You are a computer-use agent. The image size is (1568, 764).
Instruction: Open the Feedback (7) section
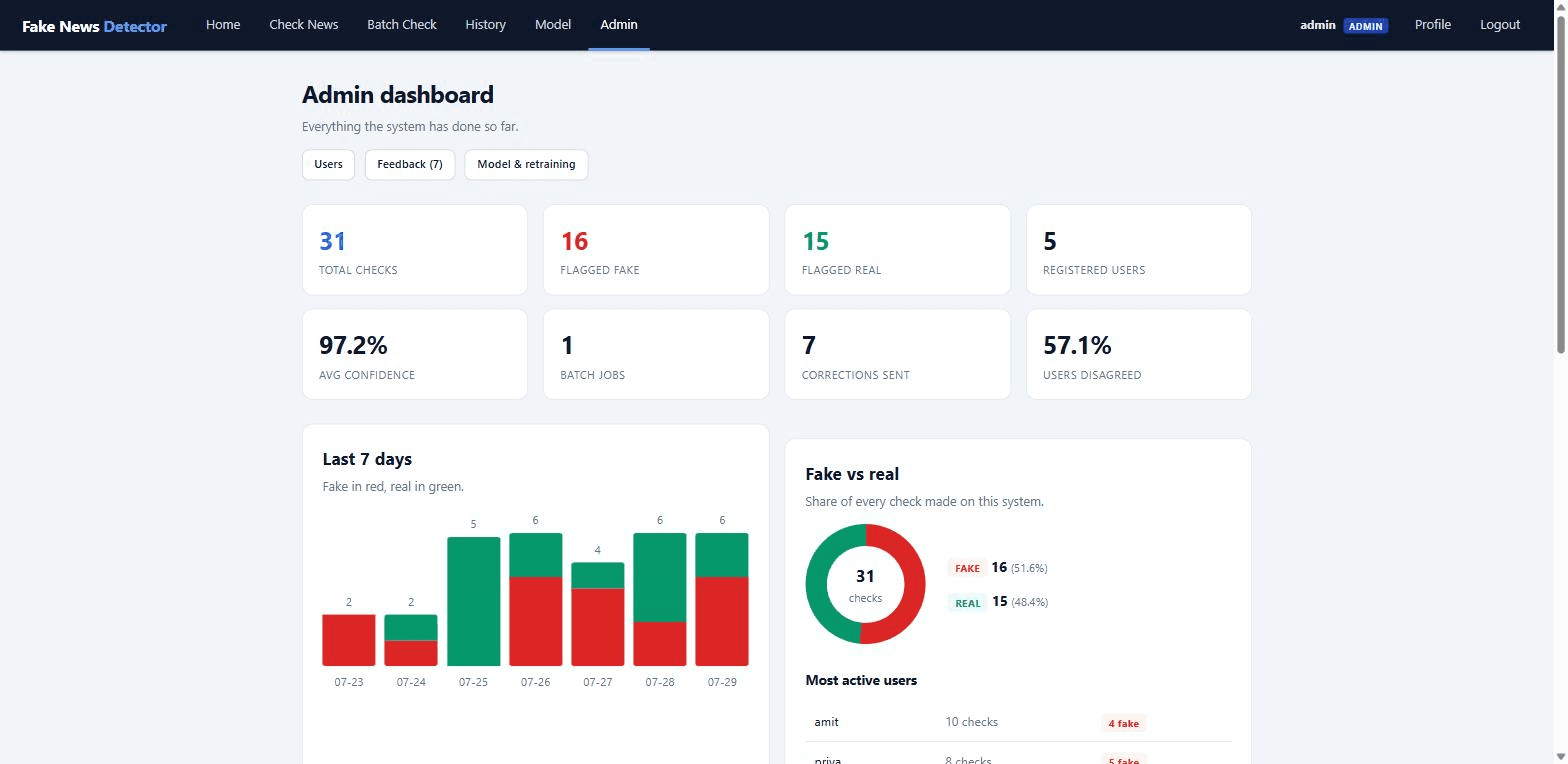coord(410,164)
